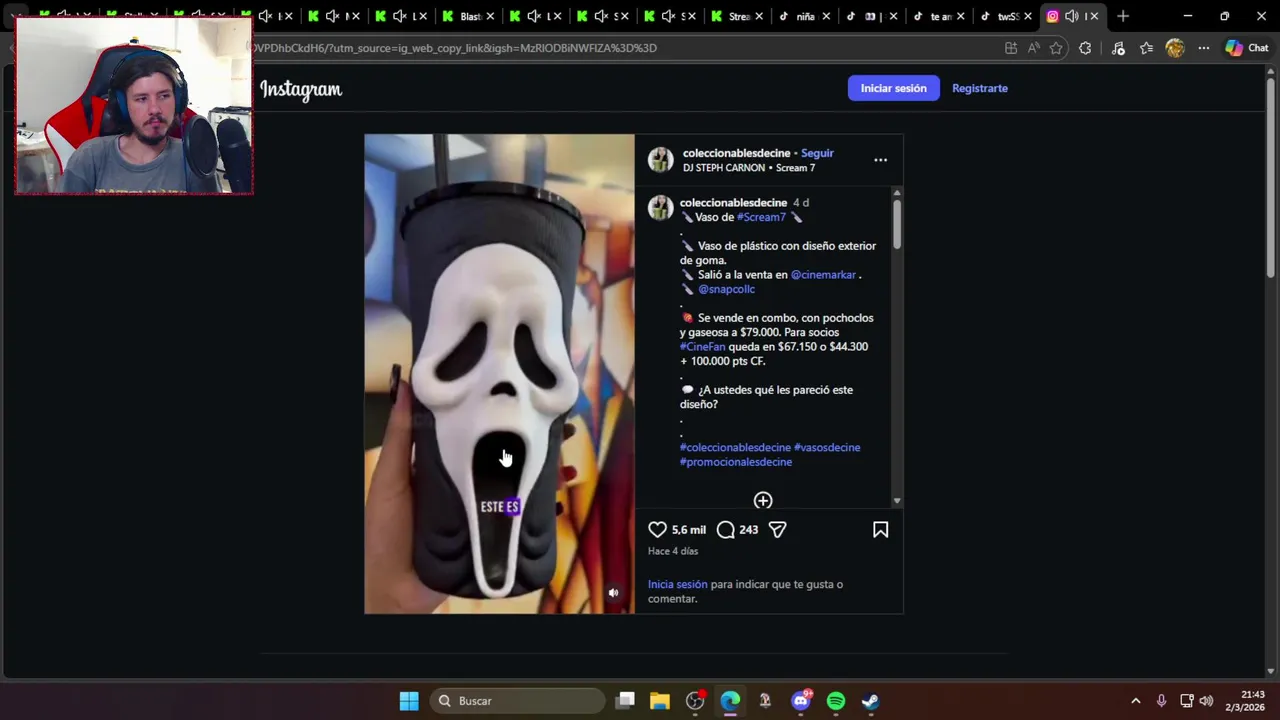The image size is (1280, 720).
Task: Open the browser profile avatar
Action: tap(1175, 48)
